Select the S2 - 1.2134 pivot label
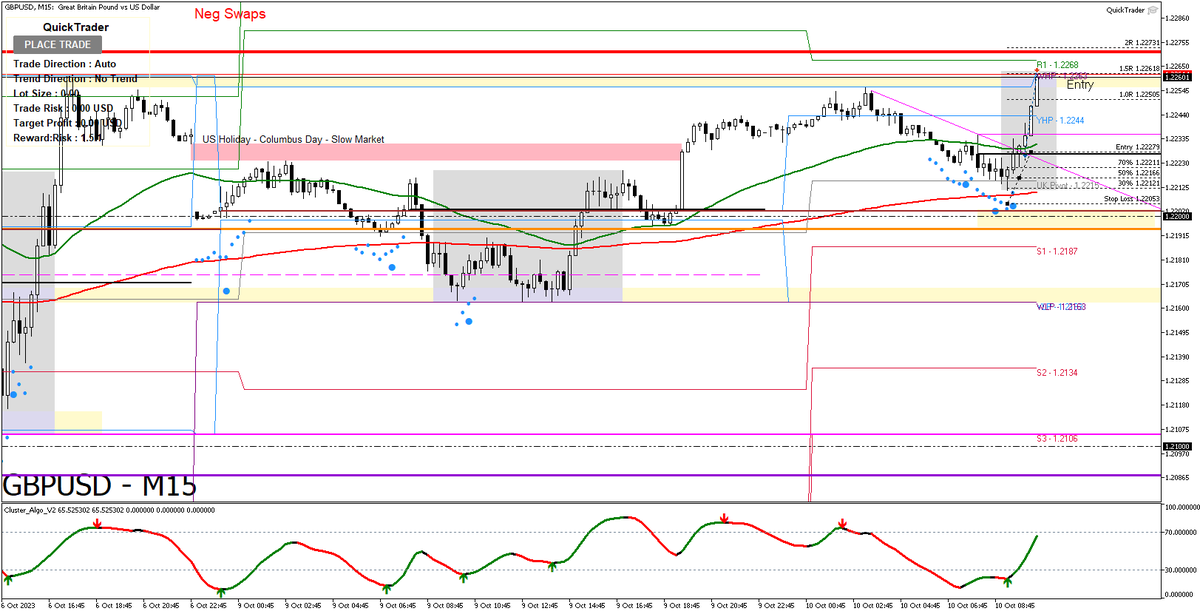 pos(1057,372)
